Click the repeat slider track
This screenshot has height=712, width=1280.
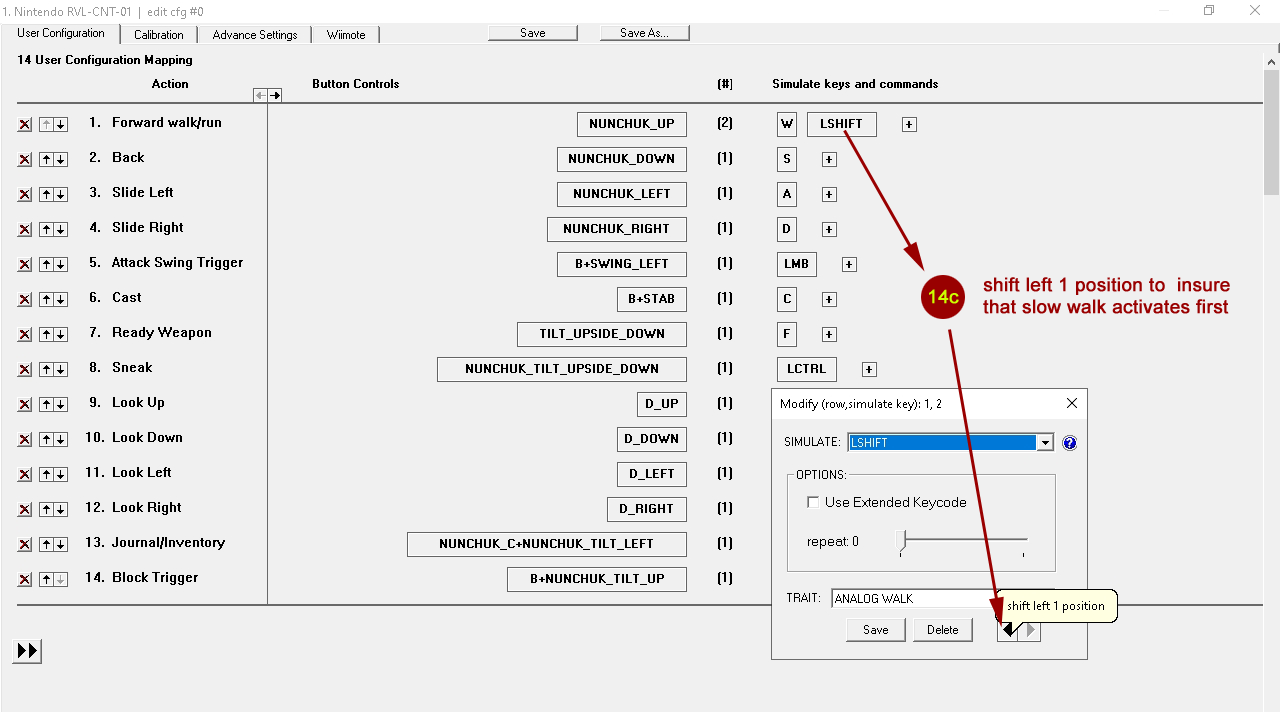pos(963,541)
